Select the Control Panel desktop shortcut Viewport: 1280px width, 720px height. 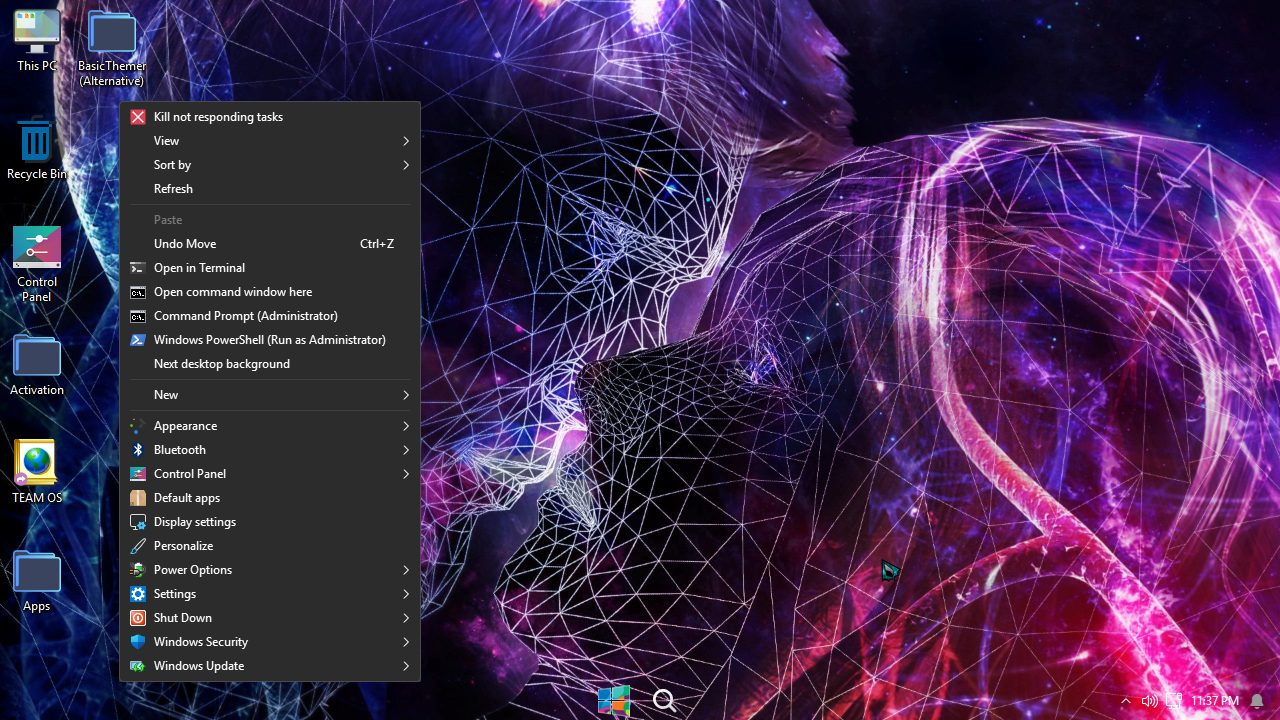pyautogui.click(x=37, y=264)
